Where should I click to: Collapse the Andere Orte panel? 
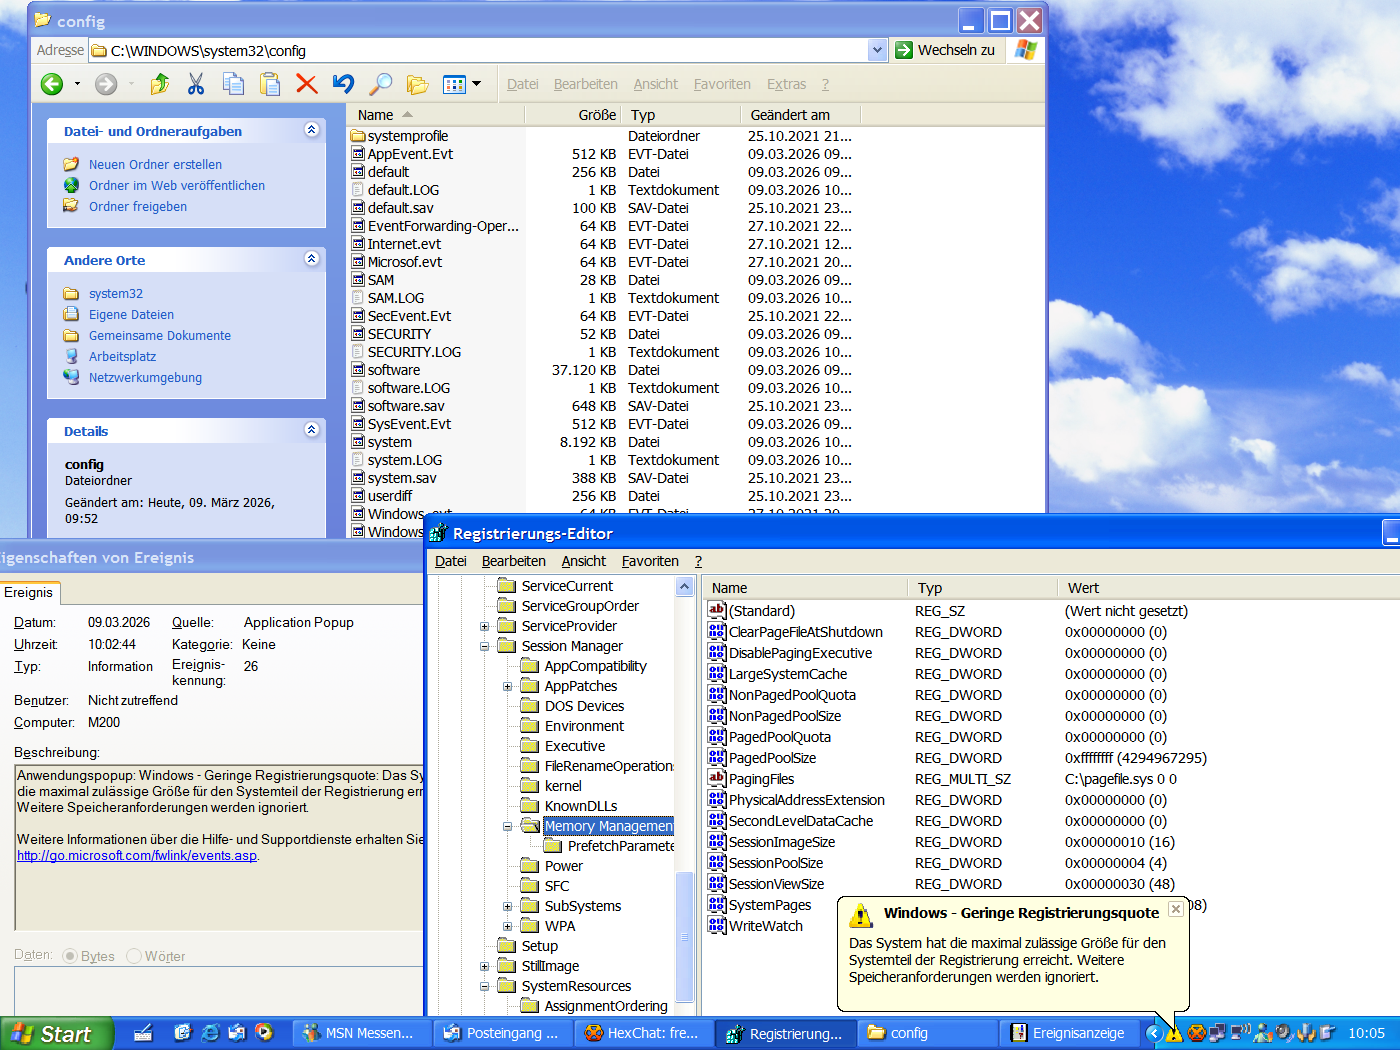[311, 259]
